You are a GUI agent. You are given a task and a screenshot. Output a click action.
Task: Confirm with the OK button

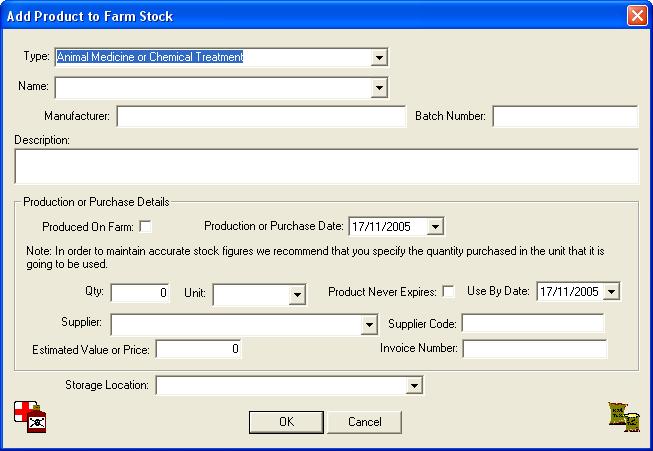(x=287, y=422)
